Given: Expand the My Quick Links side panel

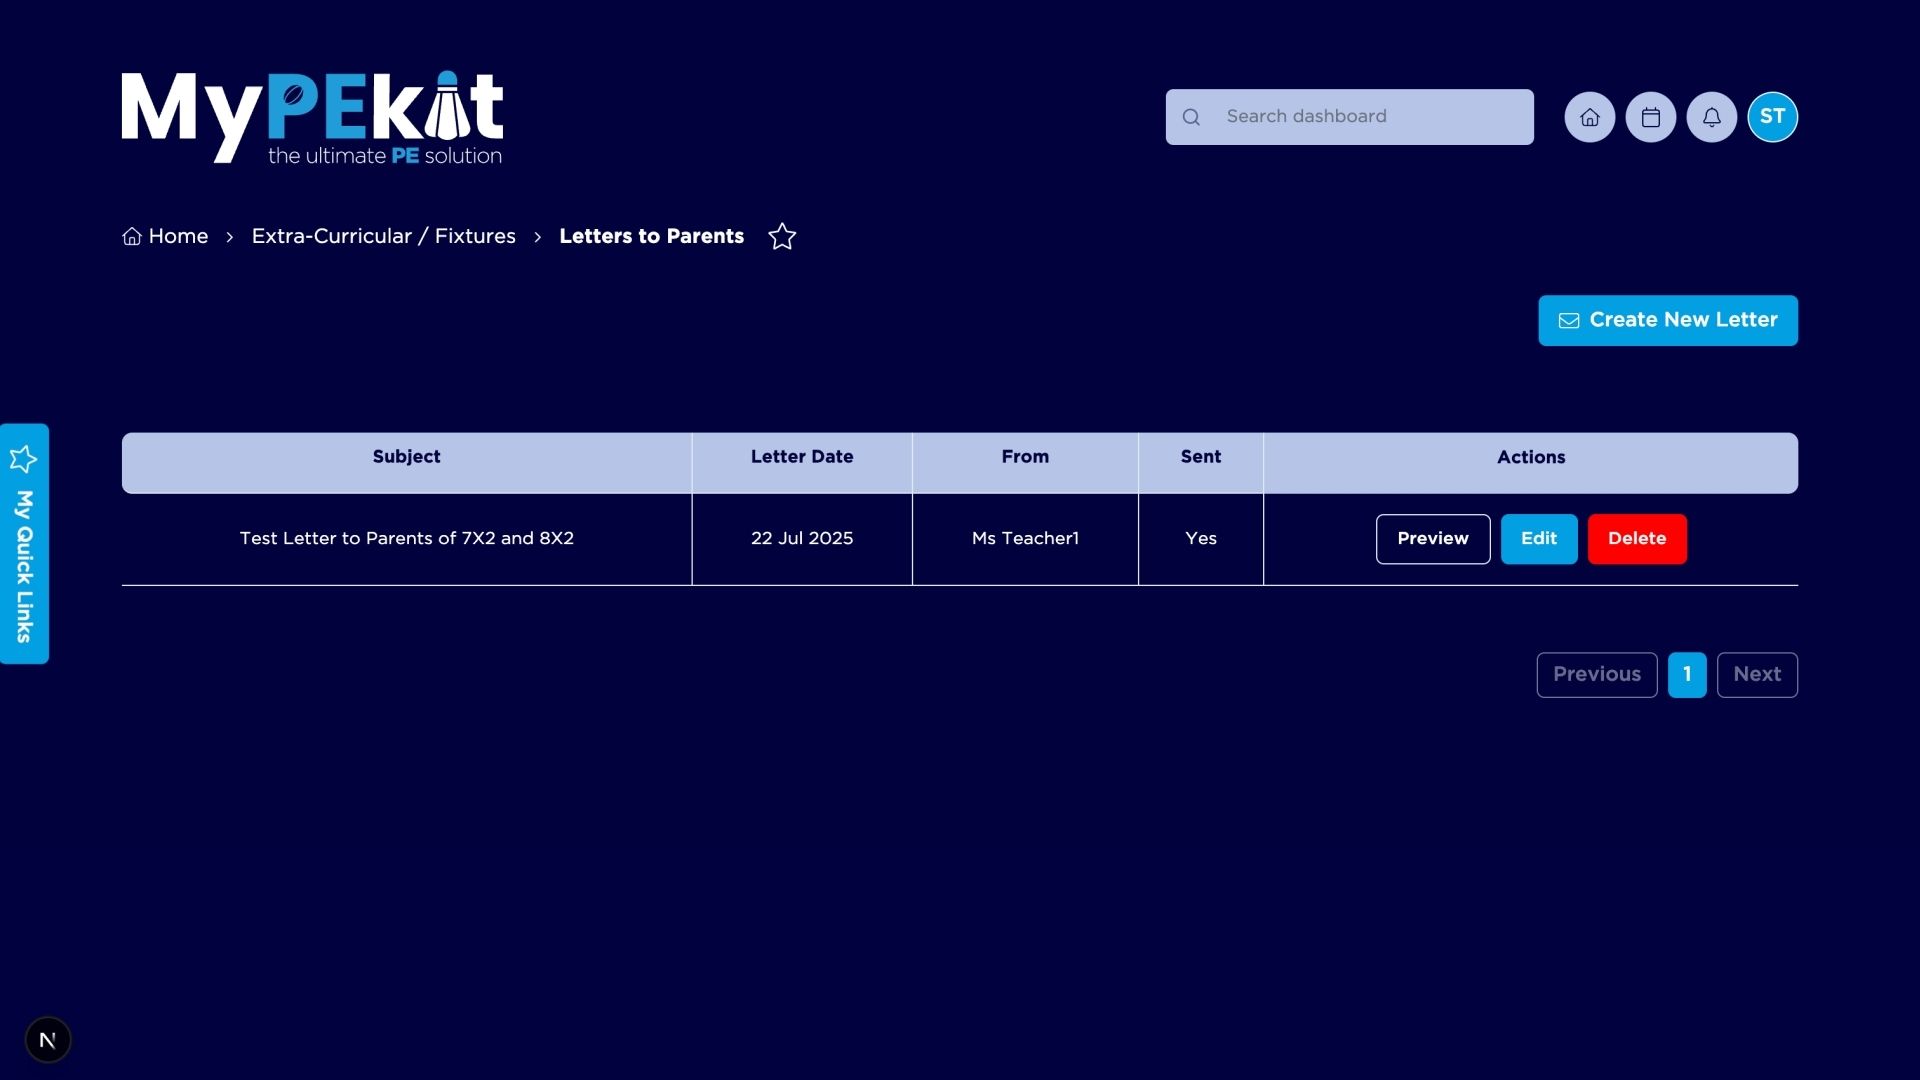Looking at the screenshot, I should coord(24,566).
